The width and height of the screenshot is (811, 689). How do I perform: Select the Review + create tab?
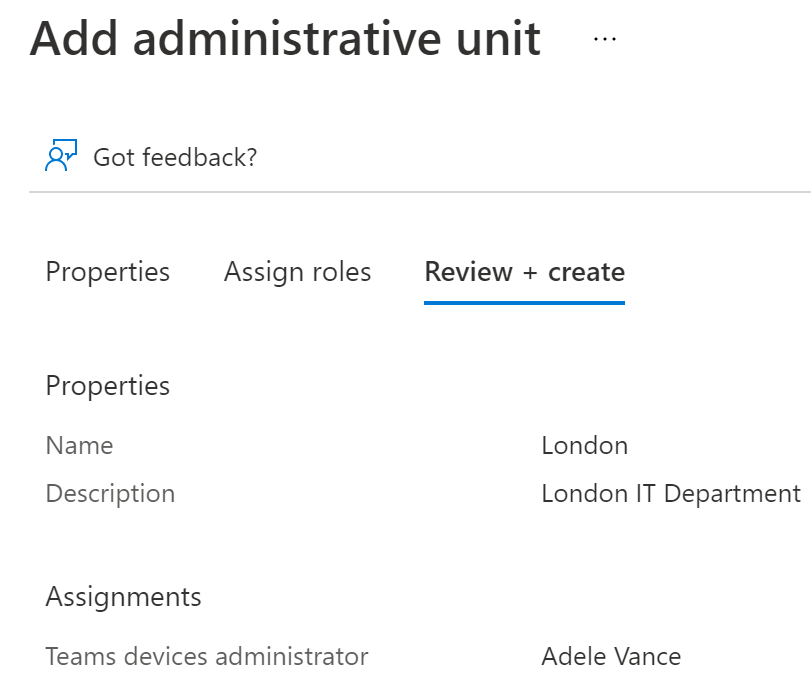click(x=524, y=272)
